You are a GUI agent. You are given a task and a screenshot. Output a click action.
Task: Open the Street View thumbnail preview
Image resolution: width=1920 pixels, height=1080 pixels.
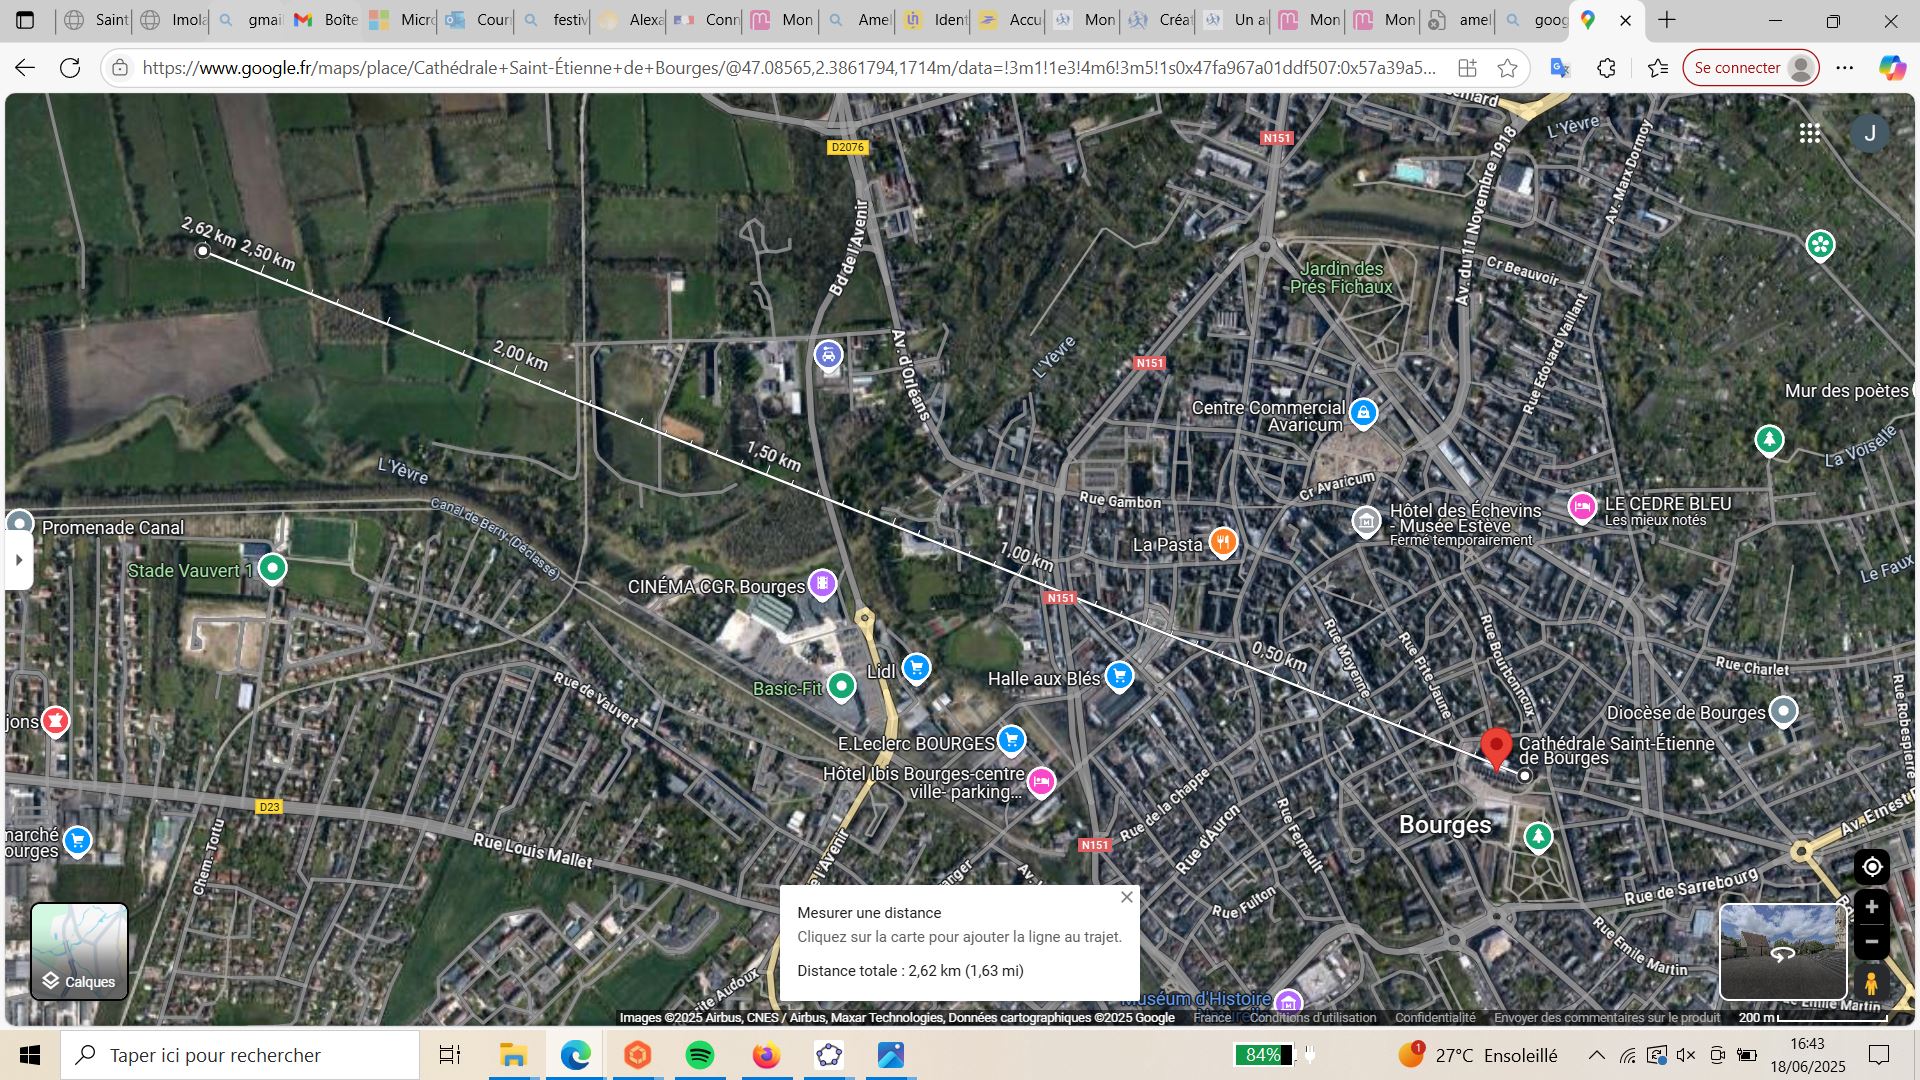tap(1782, 951)
